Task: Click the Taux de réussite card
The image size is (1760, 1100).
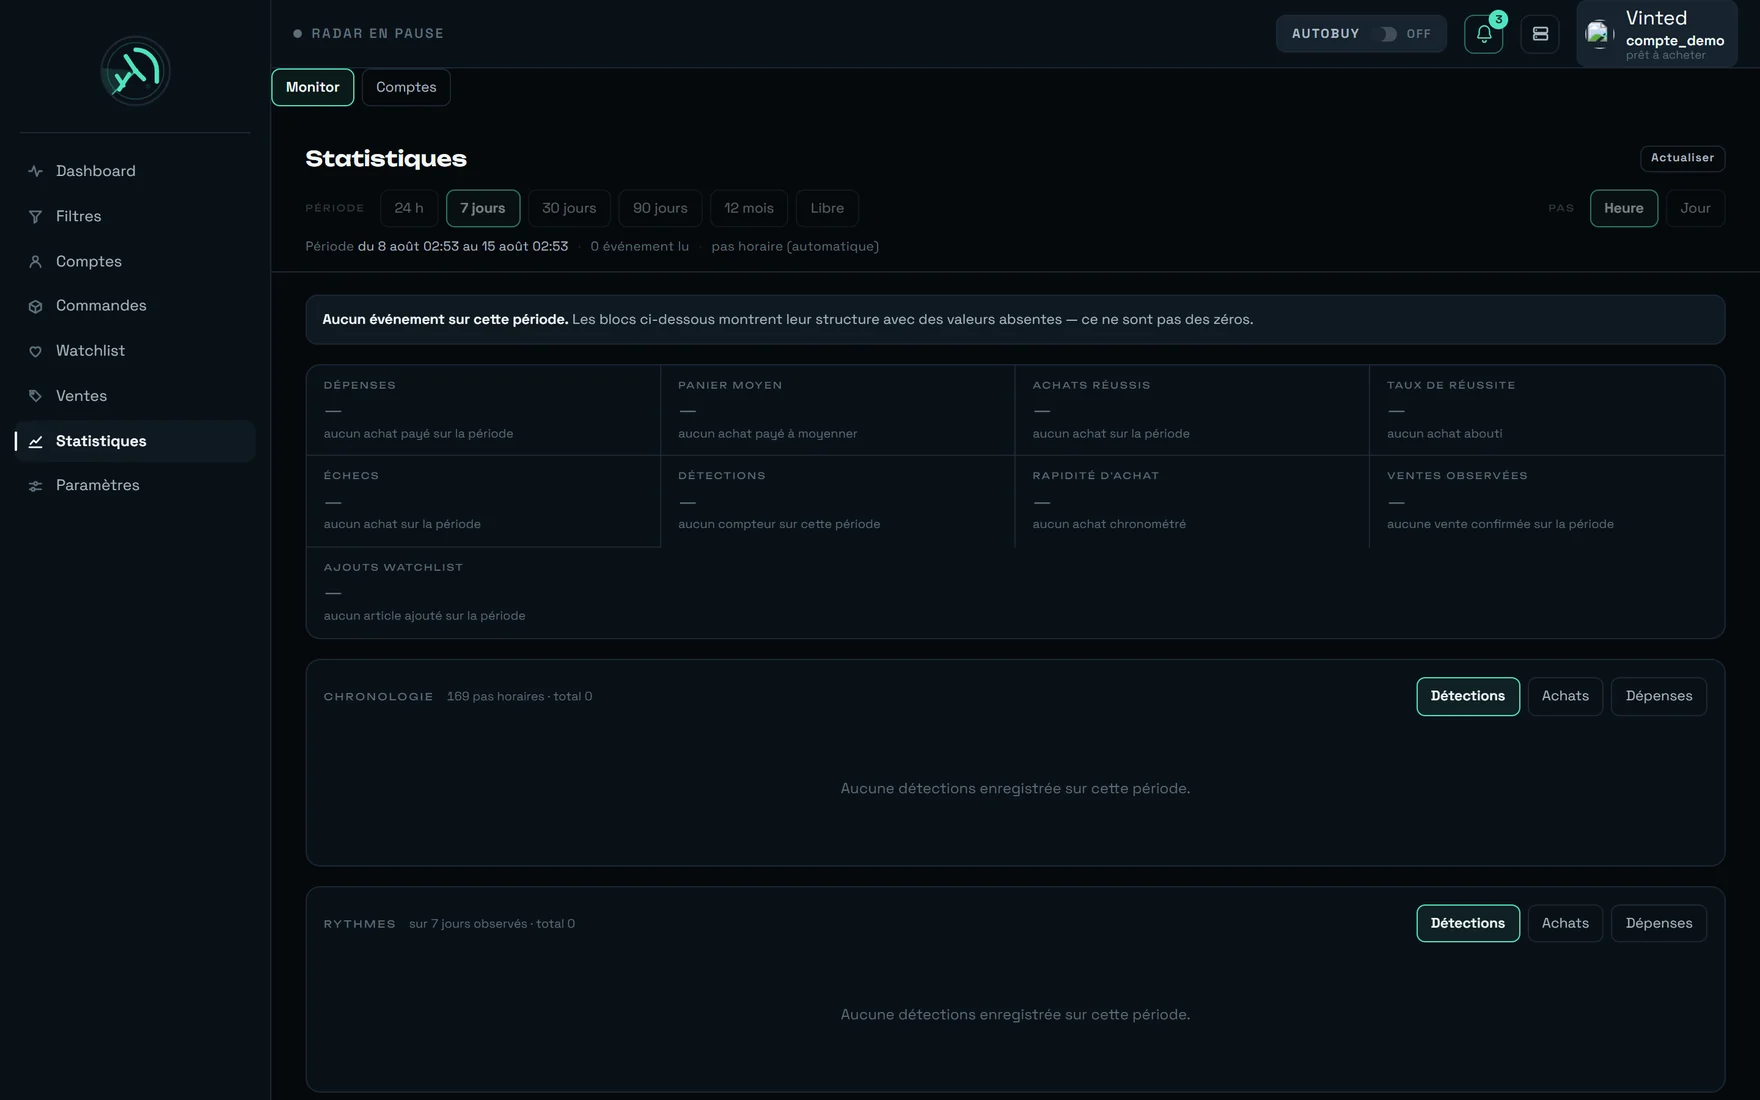Action: pos(1547,410)
